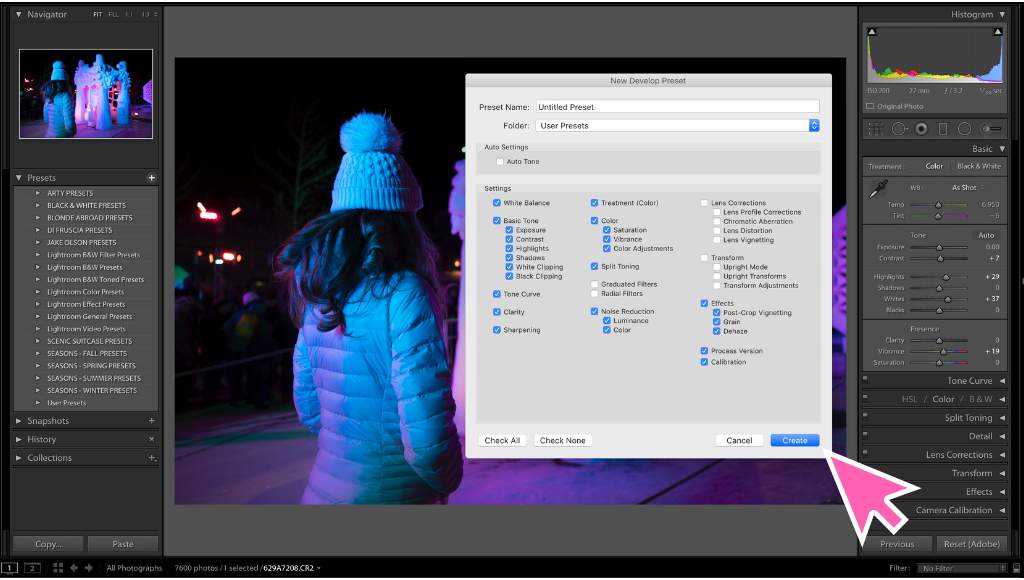
Task: Uncheck the Sharpening checkbox
Action: tap(497, 330)
